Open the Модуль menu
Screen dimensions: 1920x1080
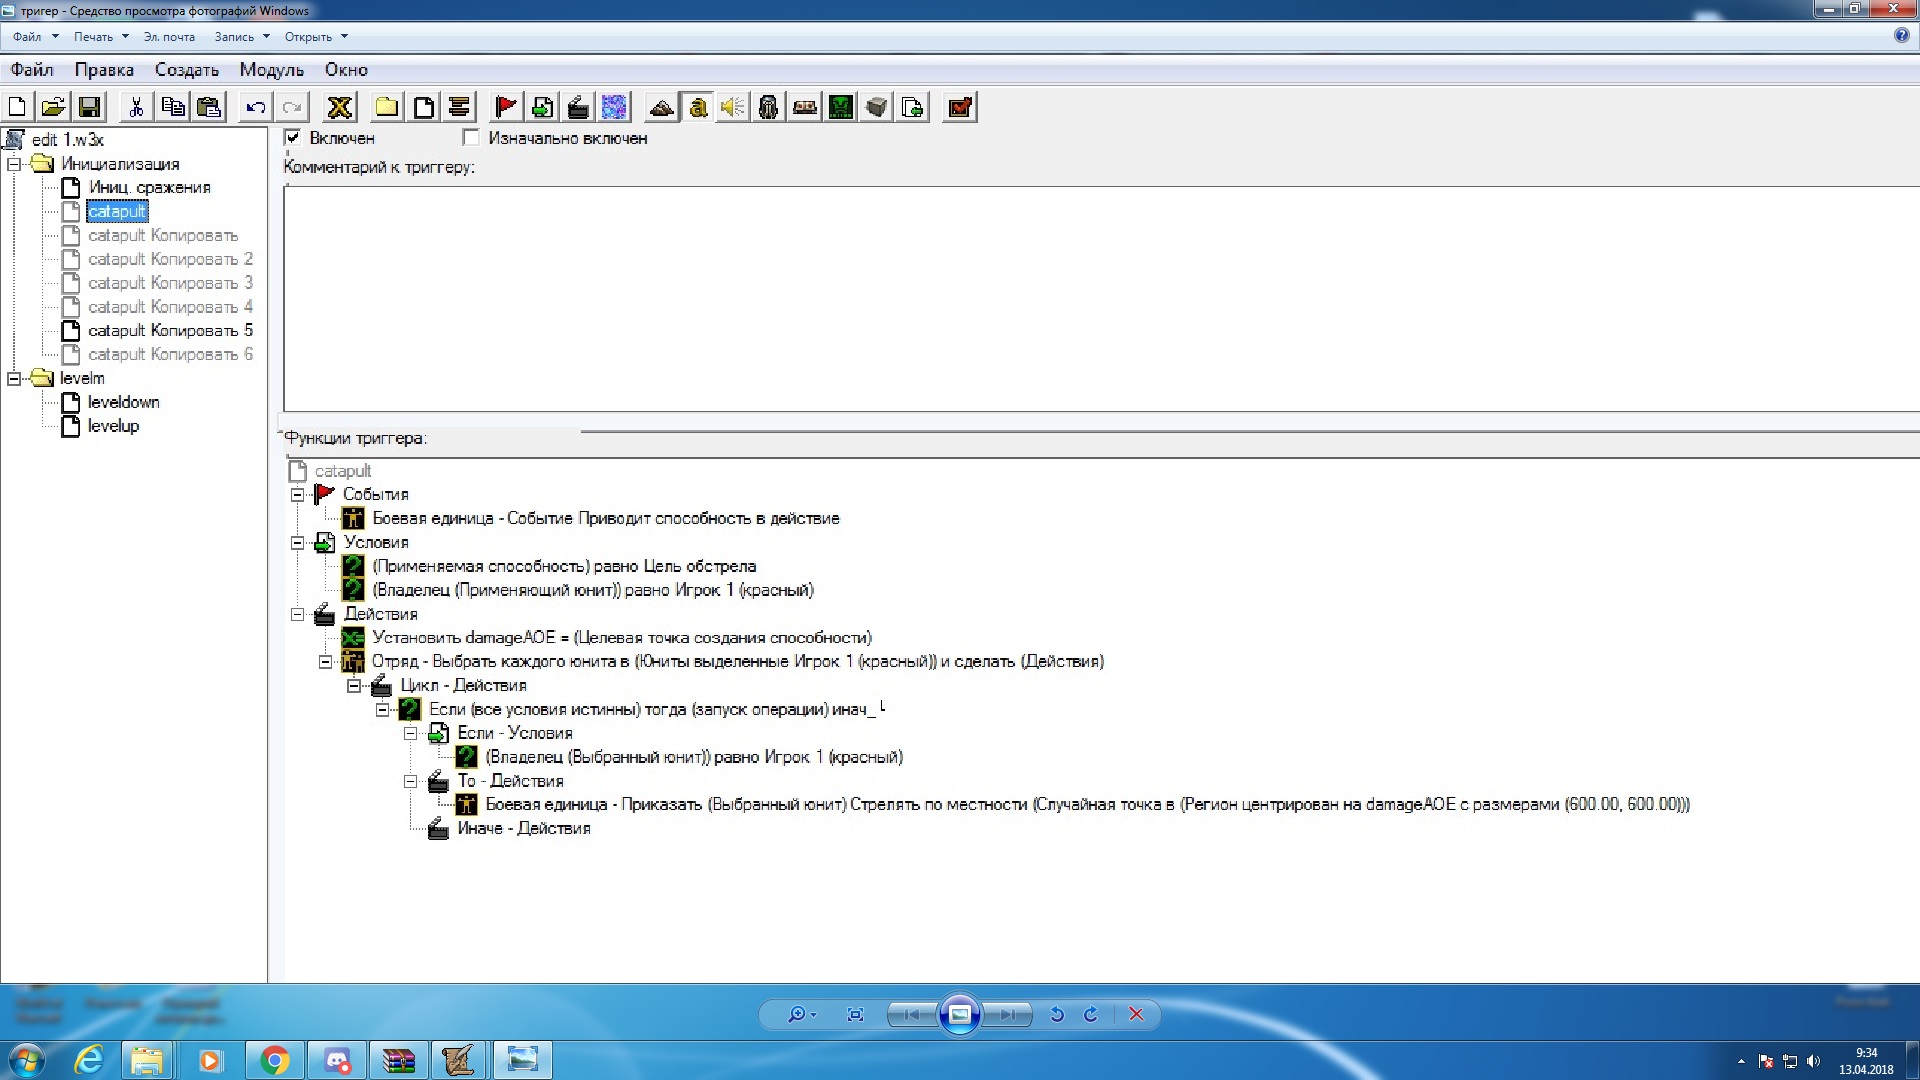(x=271, y=70)
